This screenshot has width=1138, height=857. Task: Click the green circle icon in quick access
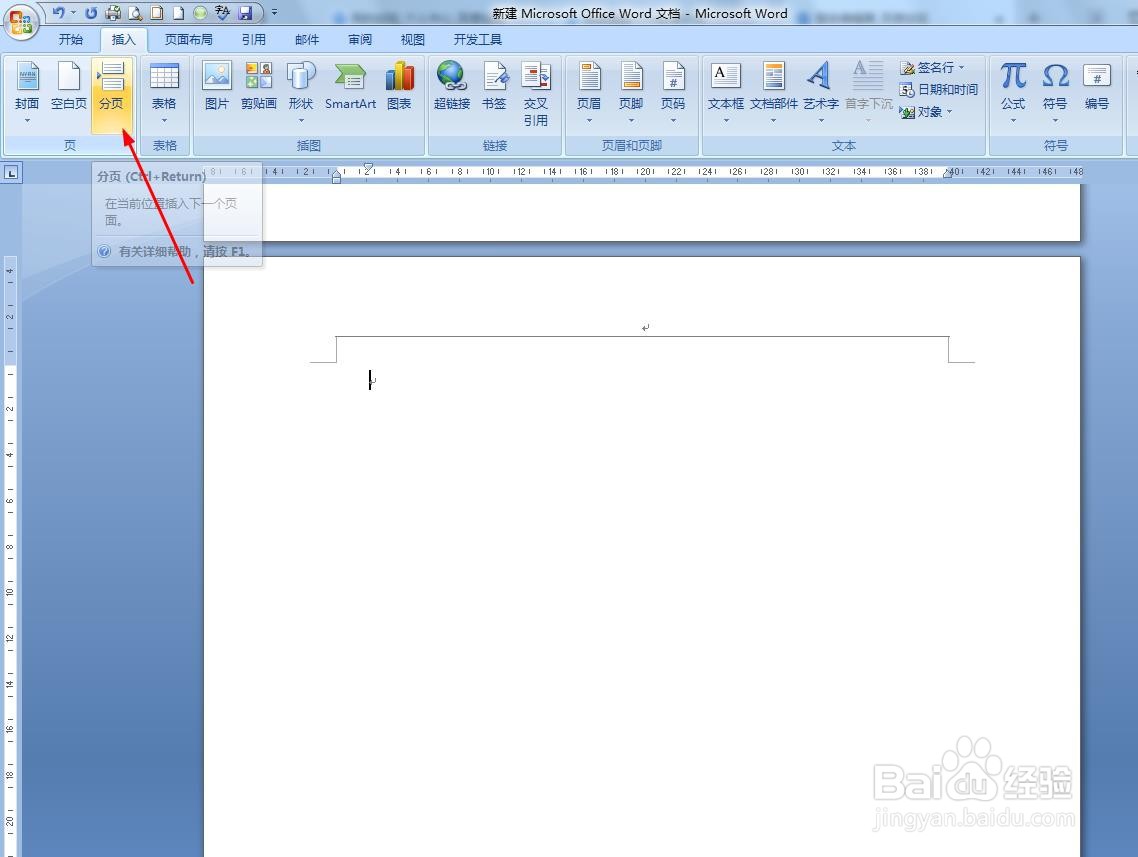200,12
